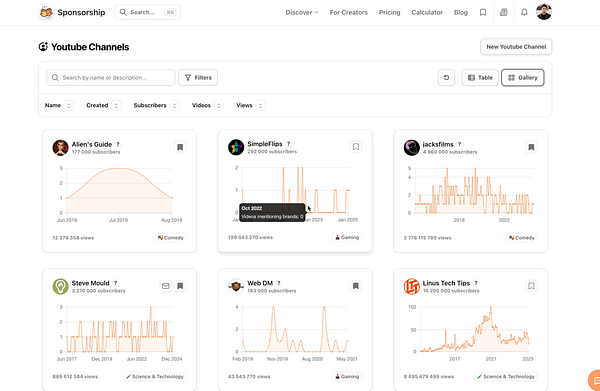
Task: Open the jacksfilms channel title
Action: point(438,144)
